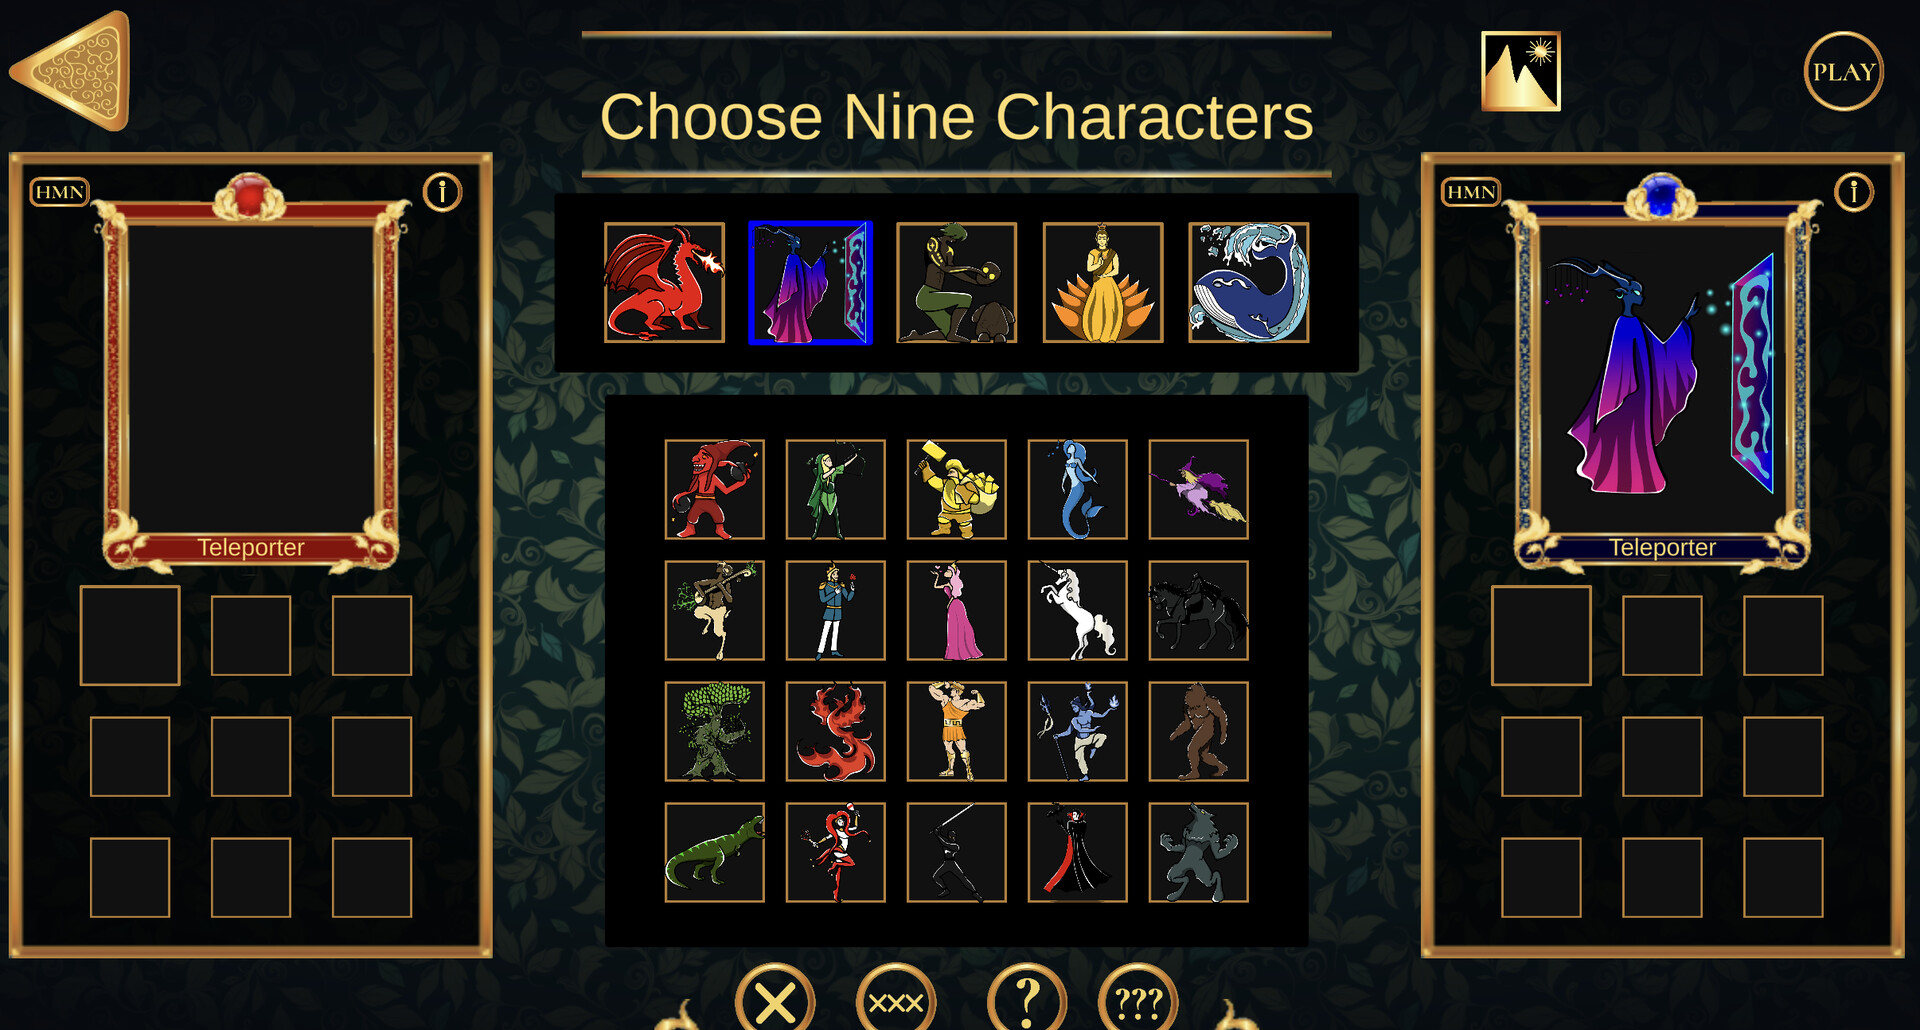The width and height of the screenshot is (1920, 1030).
Task: Choose the green T-Rex dinosaur character
Action: coord(714,852)
